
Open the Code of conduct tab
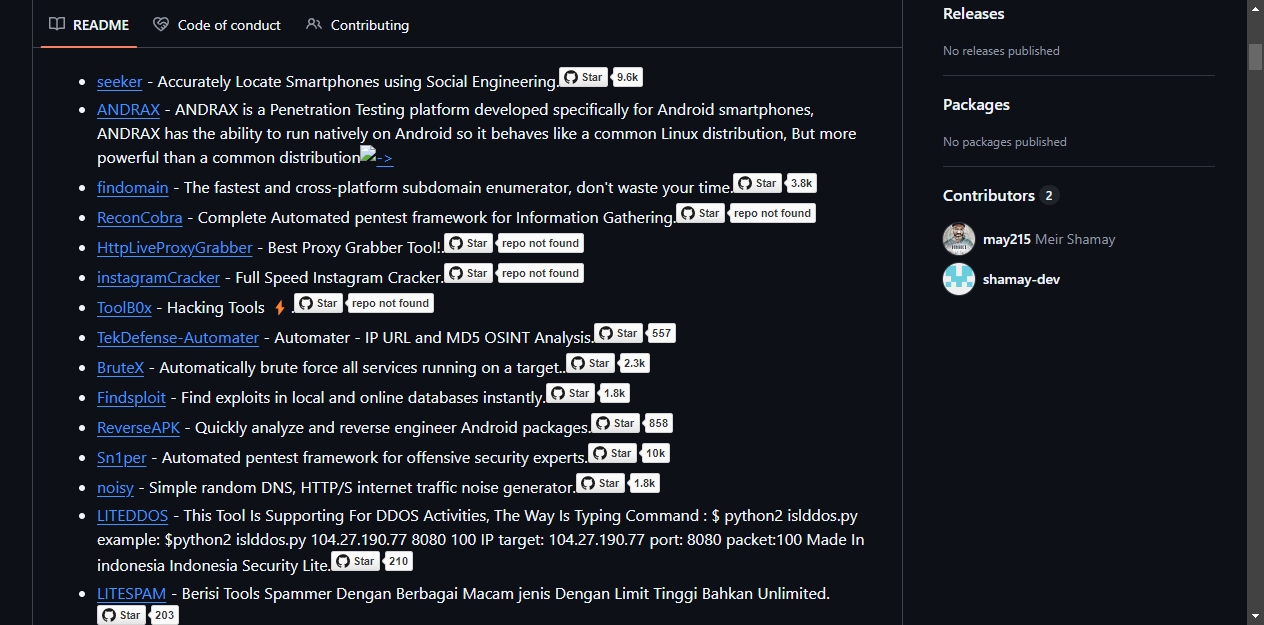(x=217, y=24)
